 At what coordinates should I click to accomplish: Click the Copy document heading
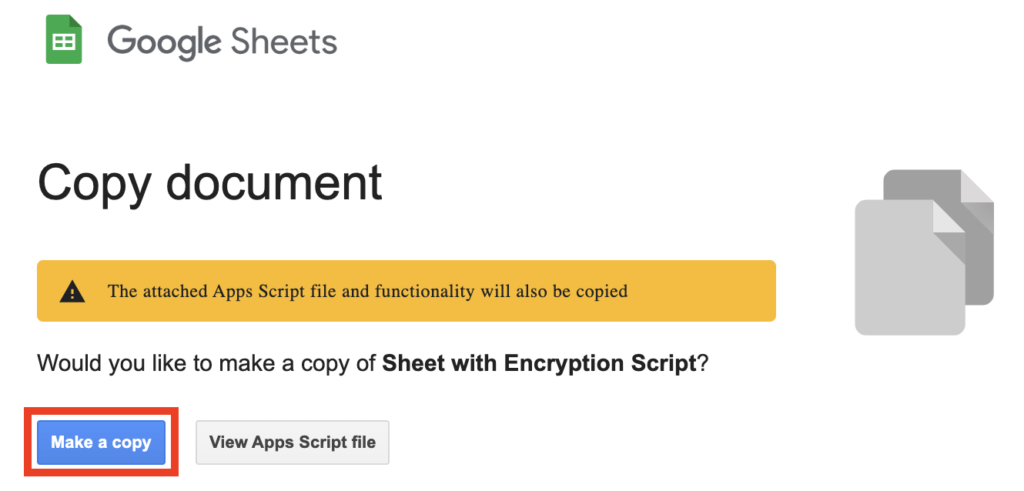point(210,183)
